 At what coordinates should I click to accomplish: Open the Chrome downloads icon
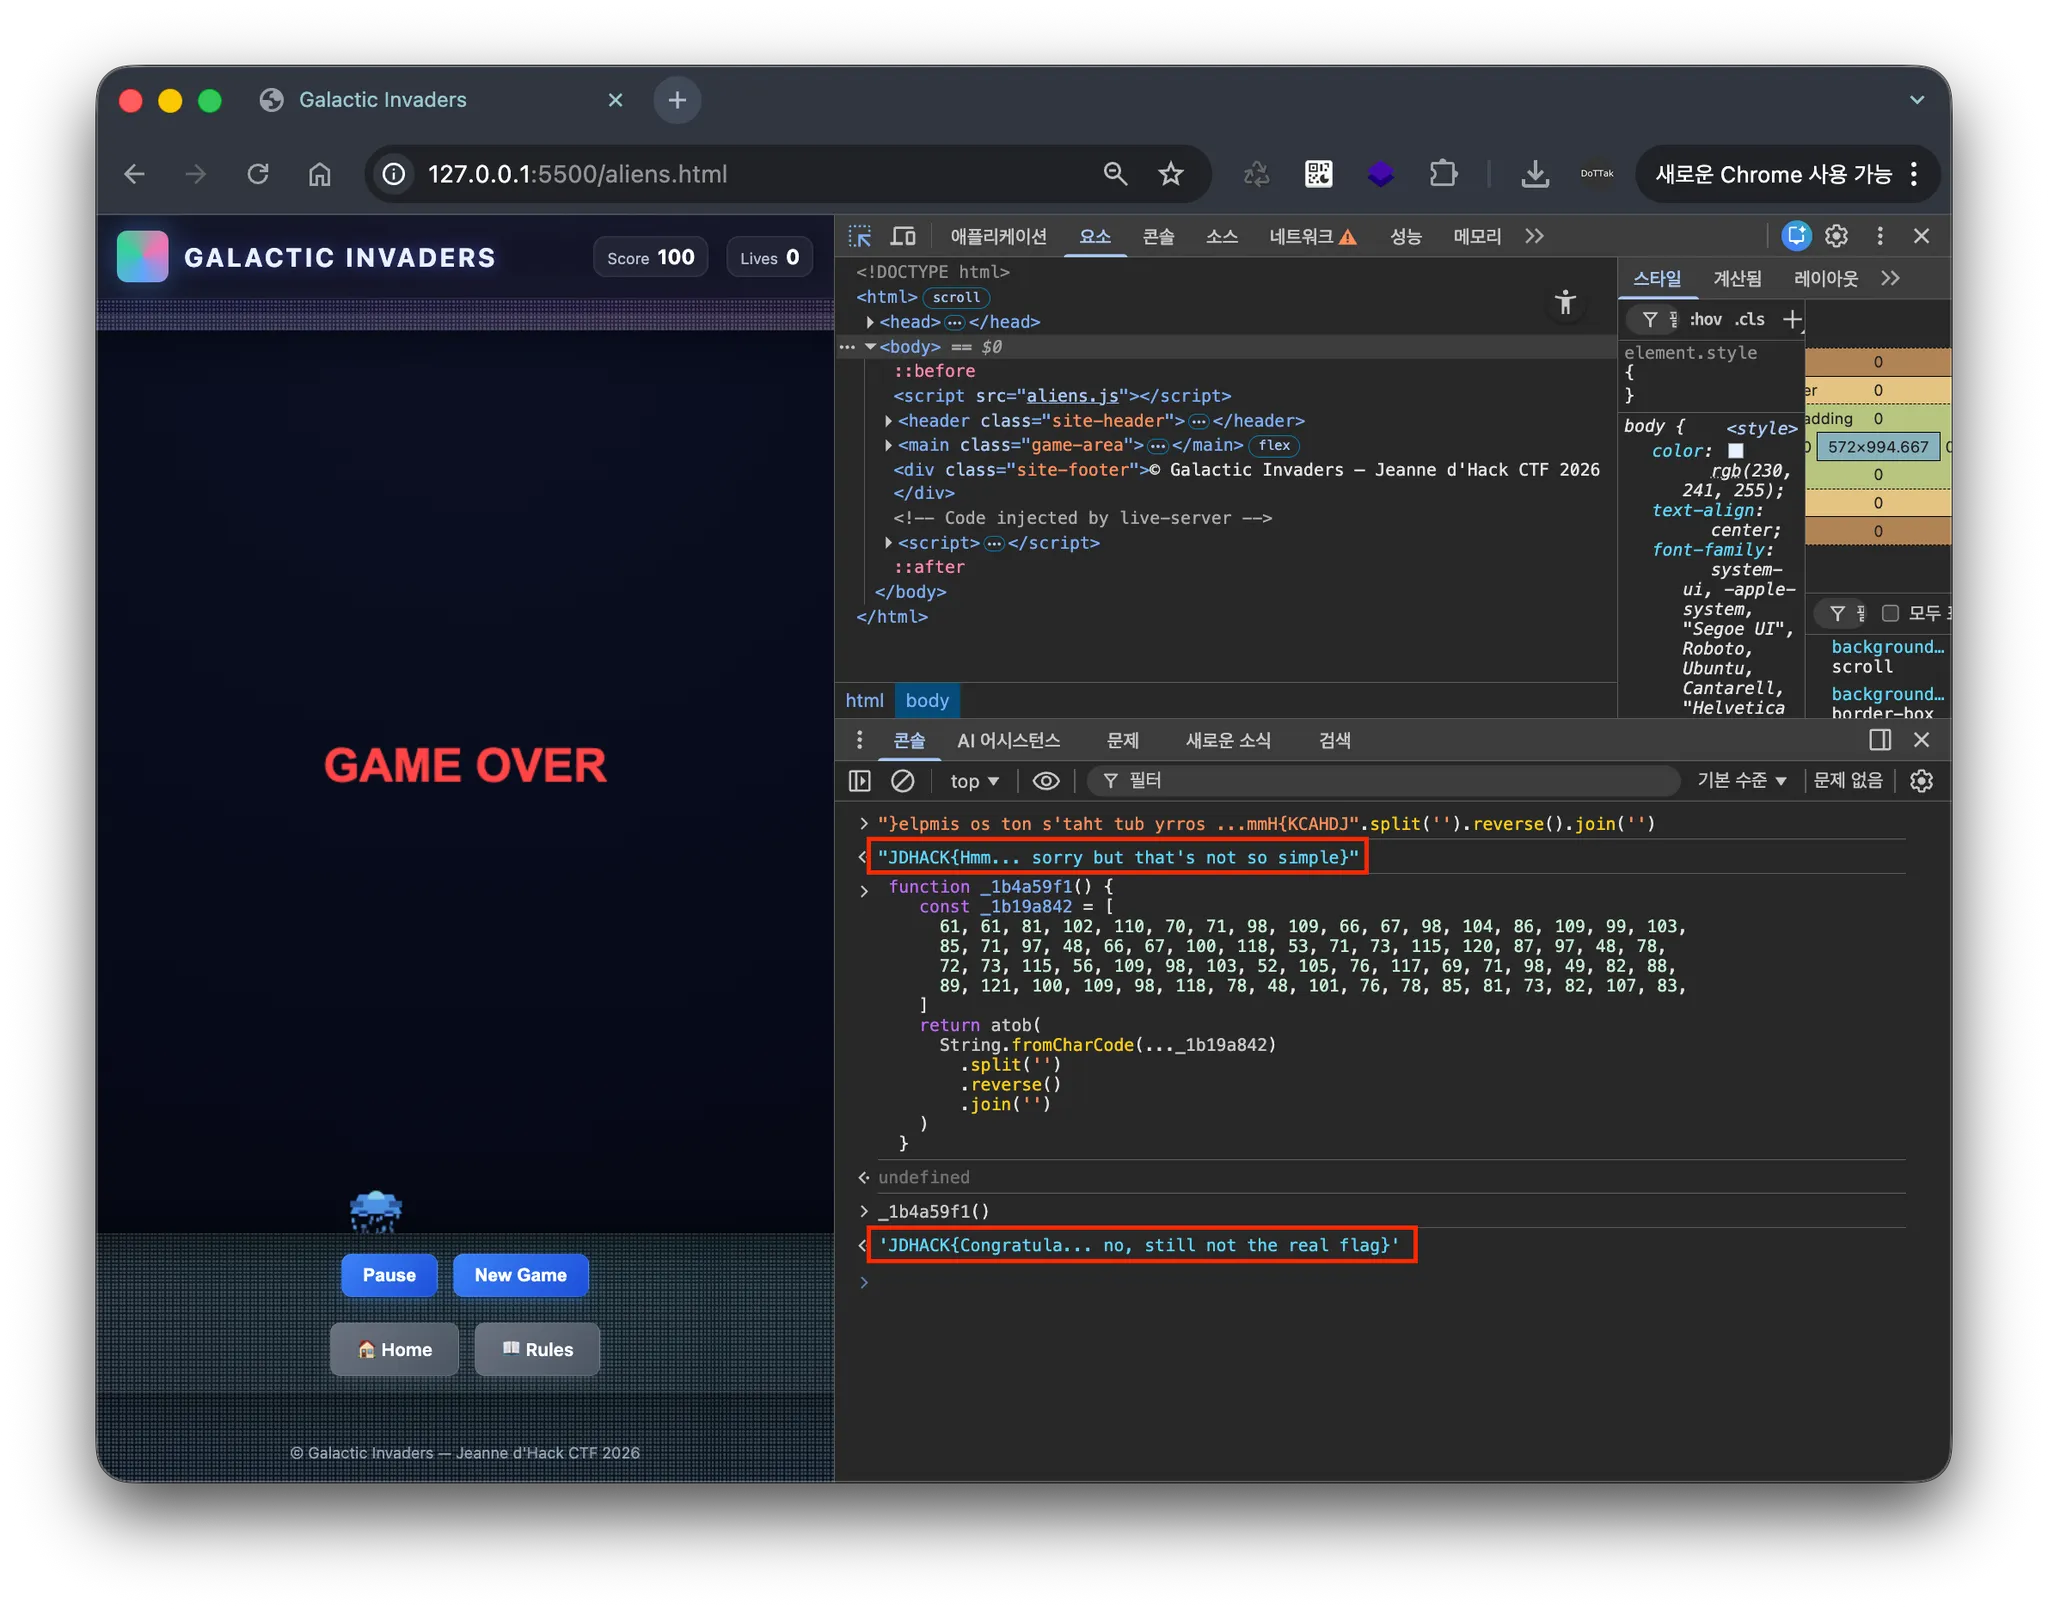click(1534, 174)
